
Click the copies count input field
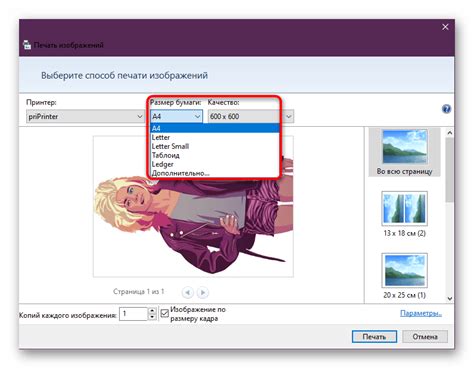133,314
